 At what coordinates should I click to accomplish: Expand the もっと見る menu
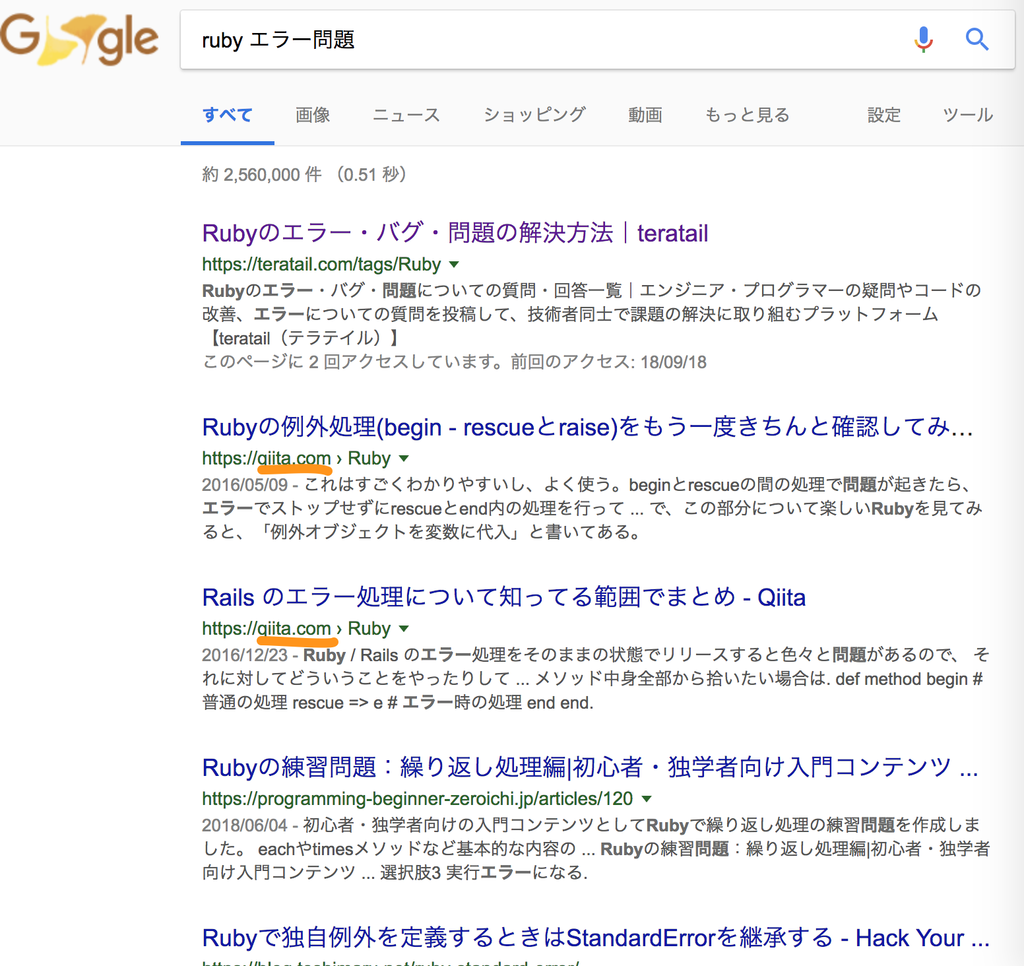point(747,115)
